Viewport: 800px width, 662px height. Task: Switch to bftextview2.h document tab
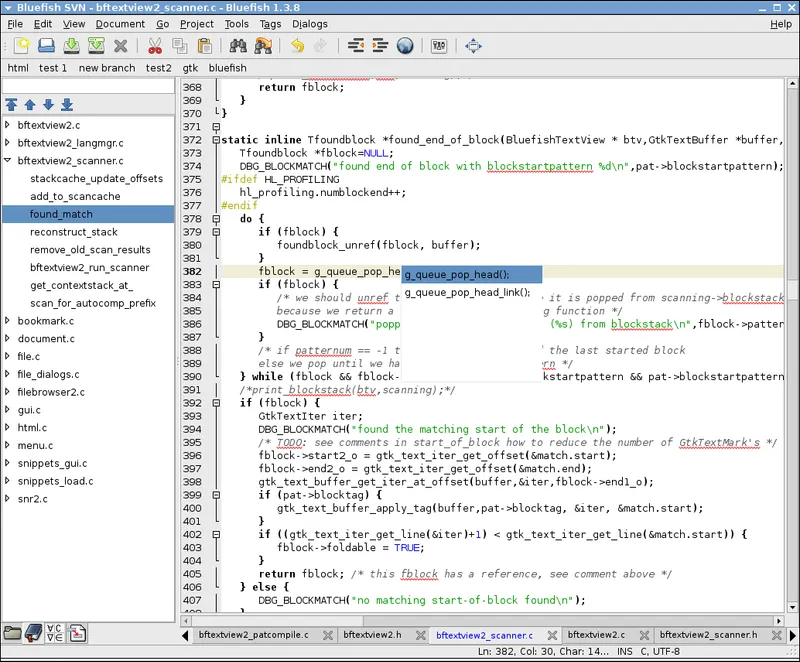coord(372,635)
